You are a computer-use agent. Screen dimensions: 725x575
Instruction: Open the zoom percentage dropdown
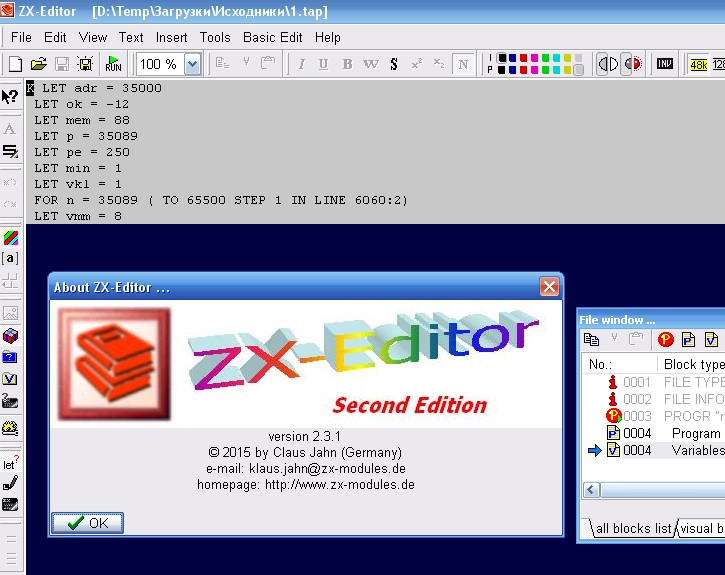(x=192, y=64)
